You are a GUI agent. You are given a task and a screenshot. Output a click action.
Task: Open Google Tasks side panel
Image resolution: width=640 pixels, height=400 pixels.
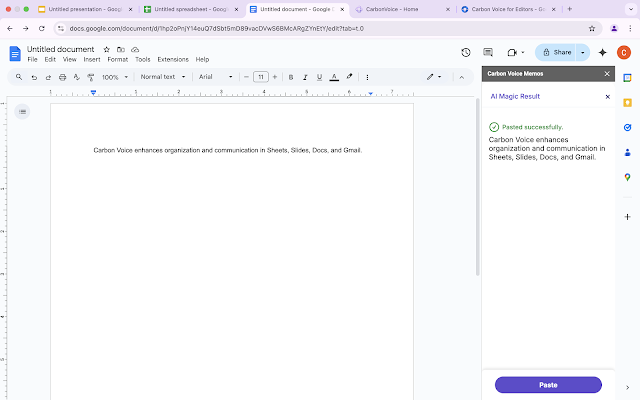pos(627,128)
